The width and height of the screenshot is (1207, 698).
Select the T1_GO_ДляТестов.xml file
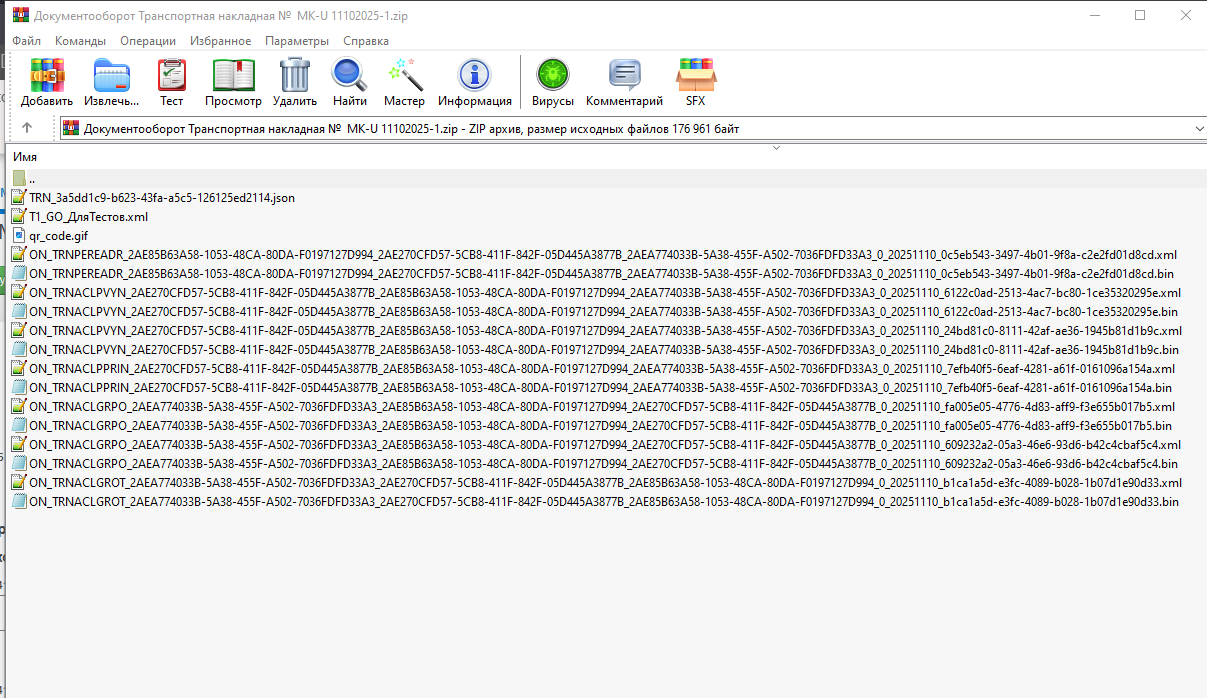(x=89, y=217)
